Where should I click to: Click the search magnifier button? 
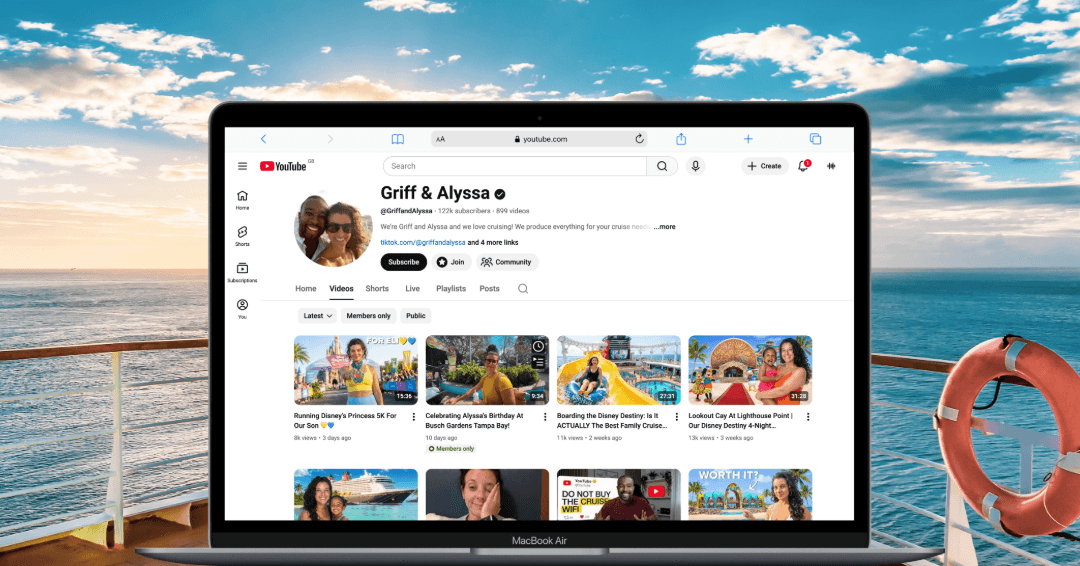pos(662,166)
